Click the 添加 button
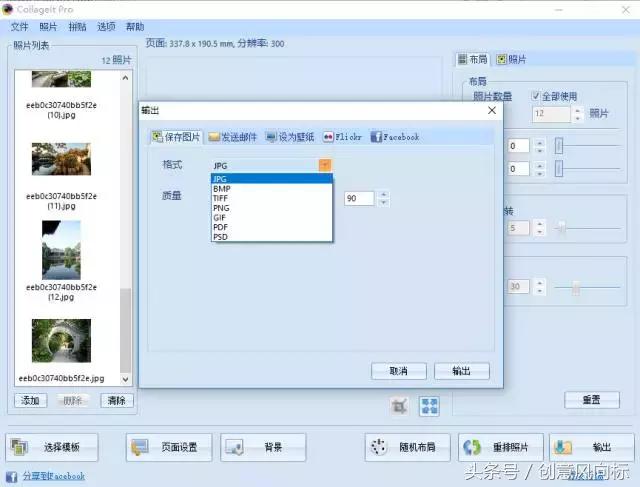Screen dimensions: 640x487 pos(31,400)
